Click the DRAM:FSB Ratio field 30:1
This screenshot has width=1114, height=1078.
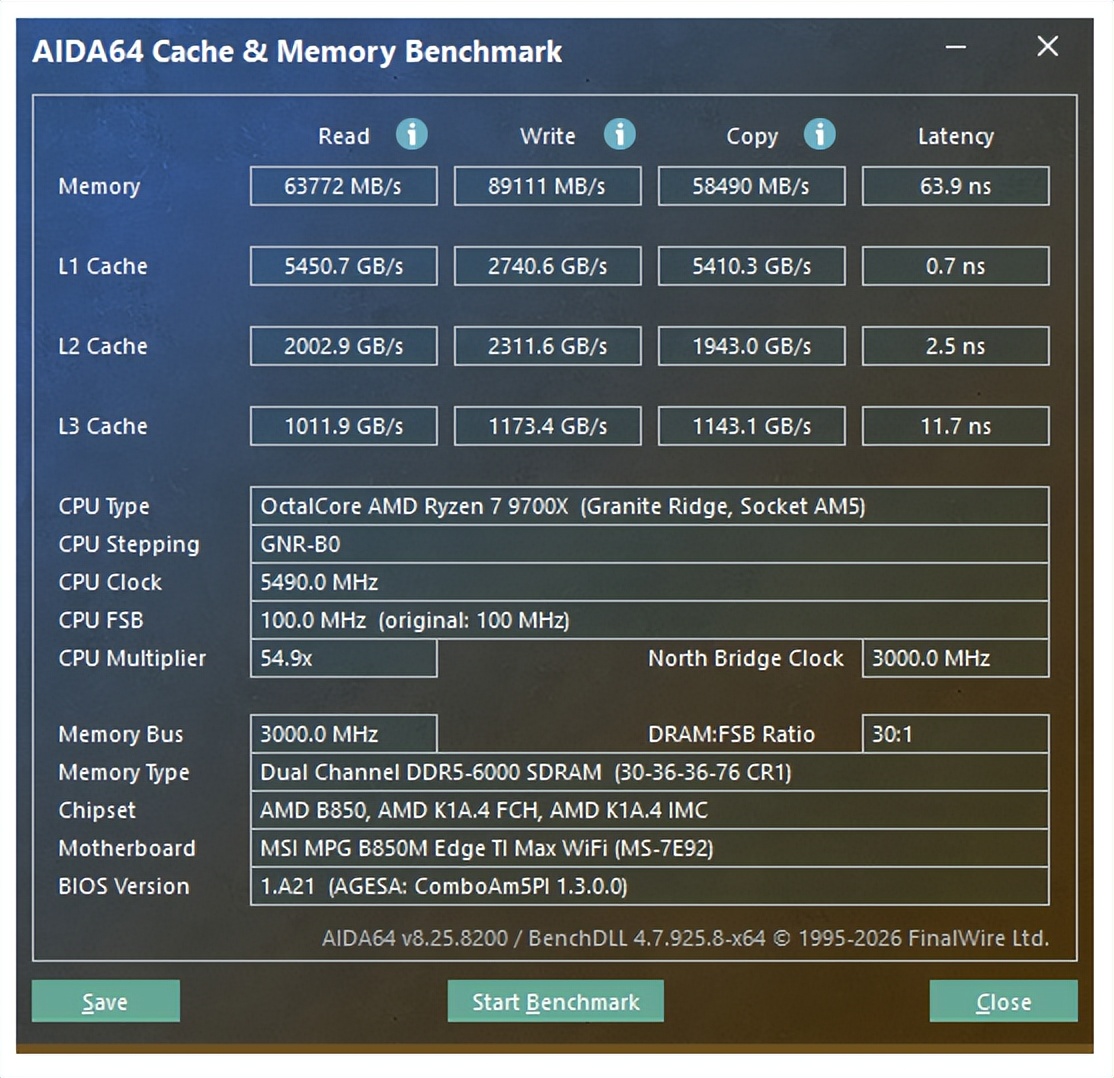pos(956,734)
